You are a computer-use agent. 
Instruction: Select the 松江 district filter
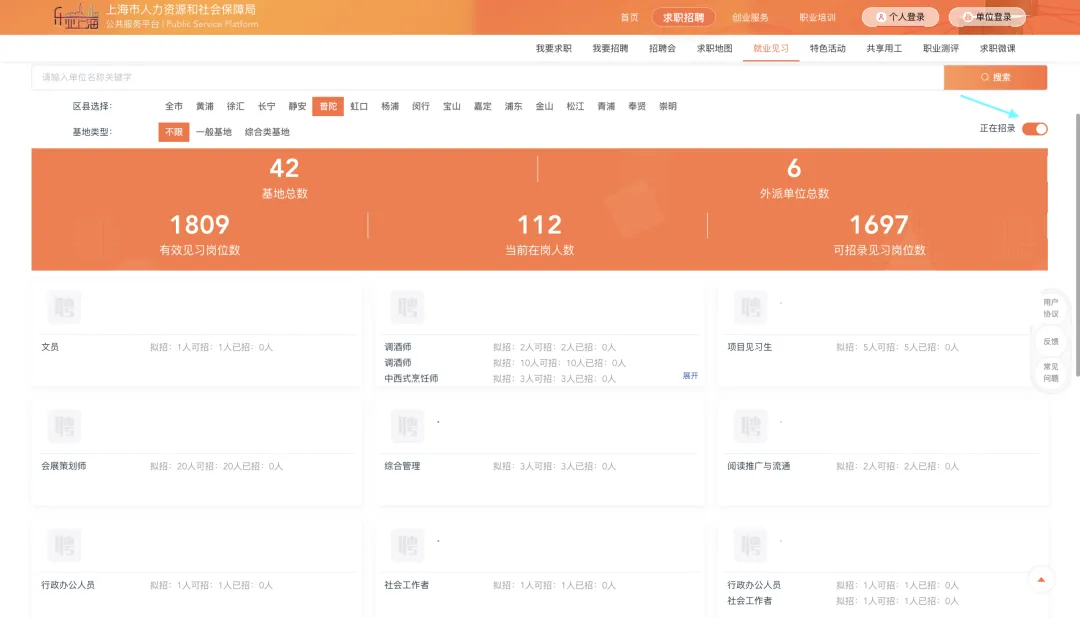tap(575, 106)
